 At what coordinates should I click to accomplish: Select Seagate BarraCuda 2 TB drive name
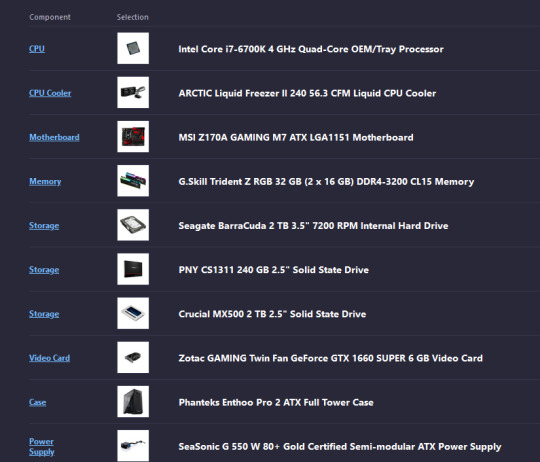313,225
